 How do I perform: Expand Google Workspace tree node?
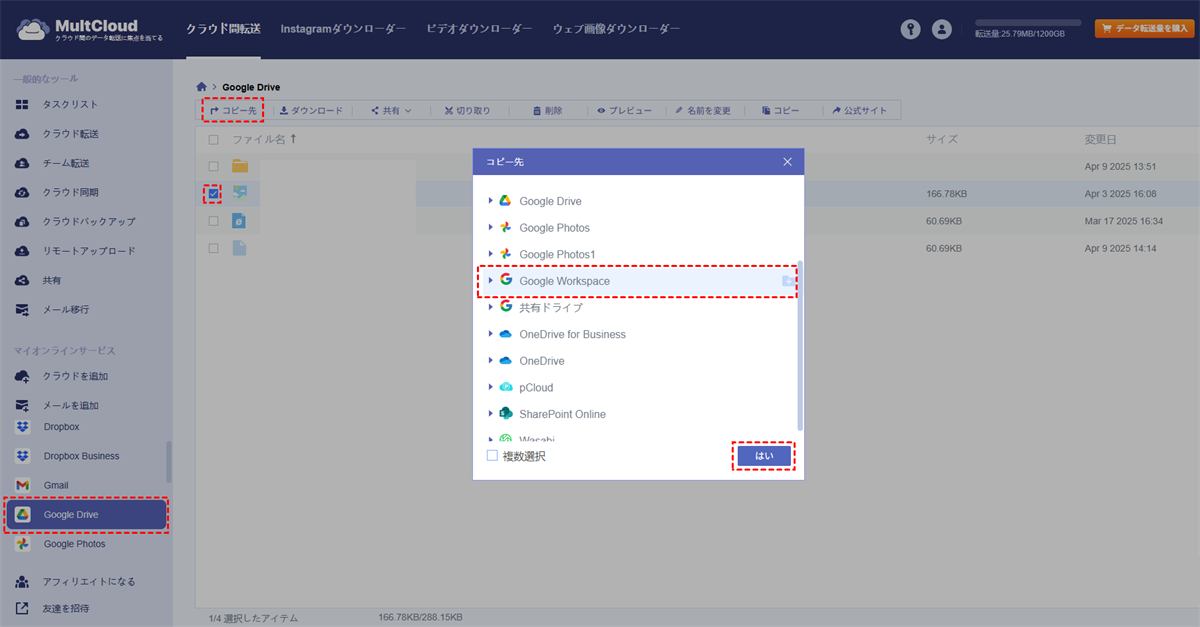pos(490,281)
